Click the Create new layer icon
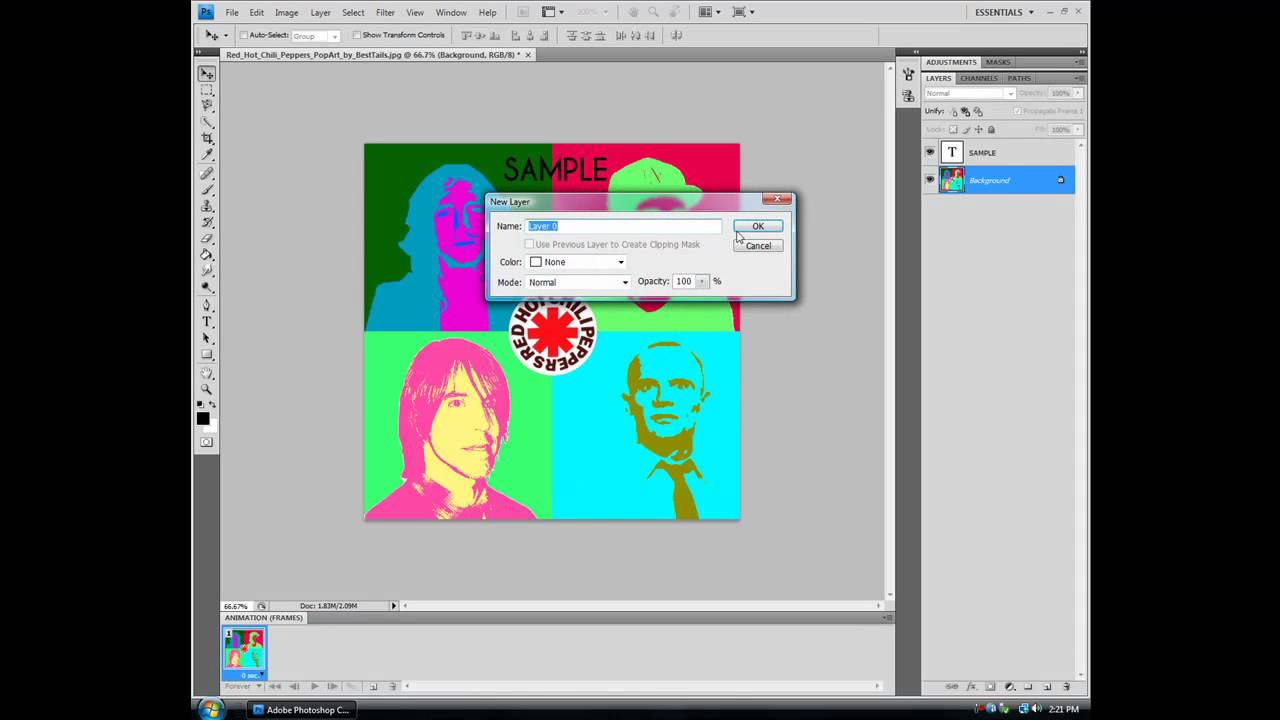The height and width of the screenshot is (720, 1280). pos(1047,687)
